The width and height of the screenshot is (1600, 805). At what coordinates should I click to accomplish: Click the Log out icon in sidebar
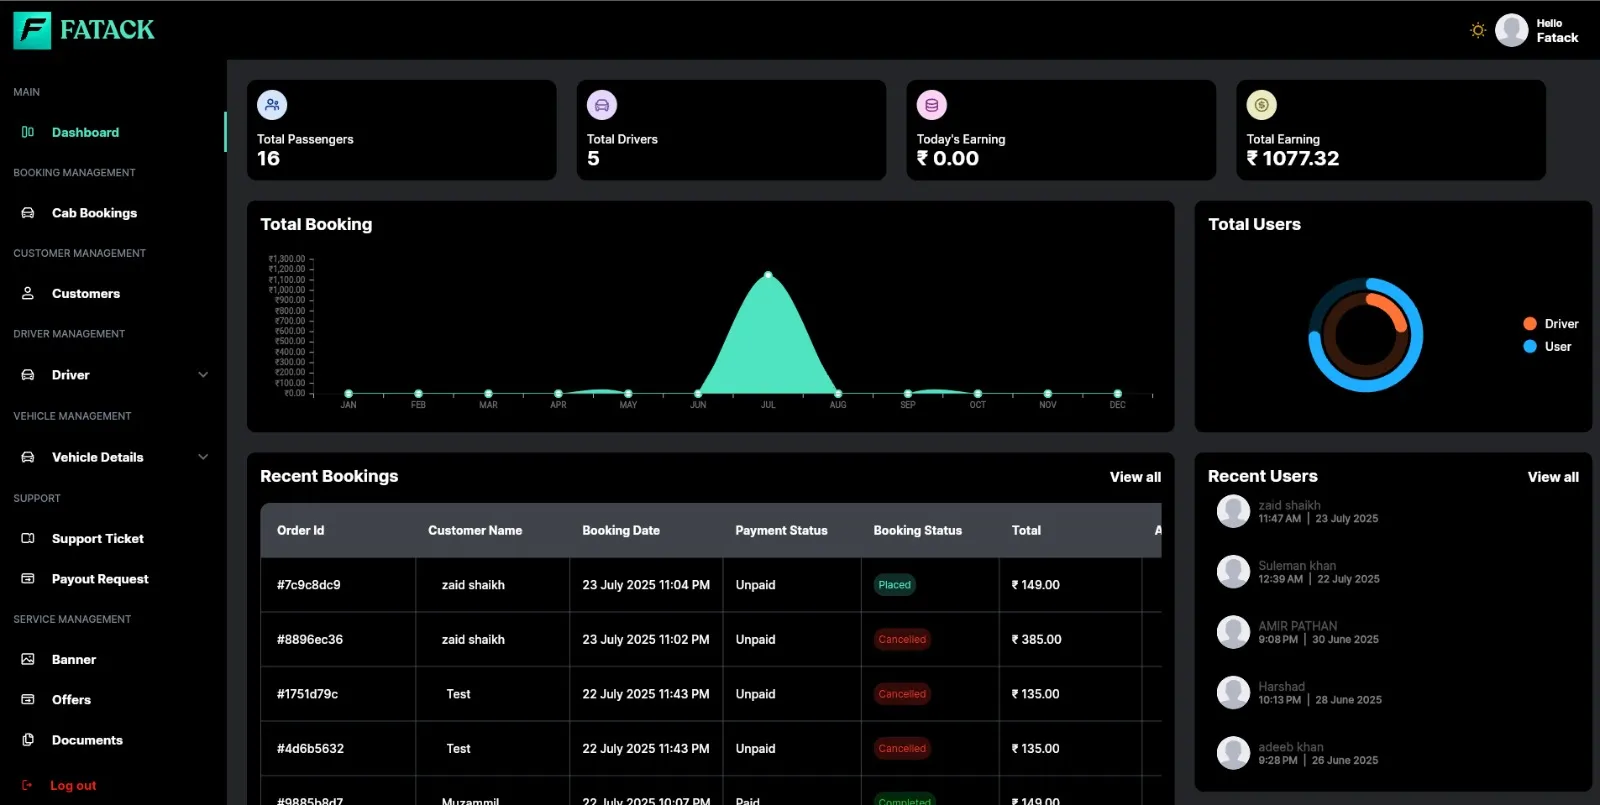tap(27, 786)
